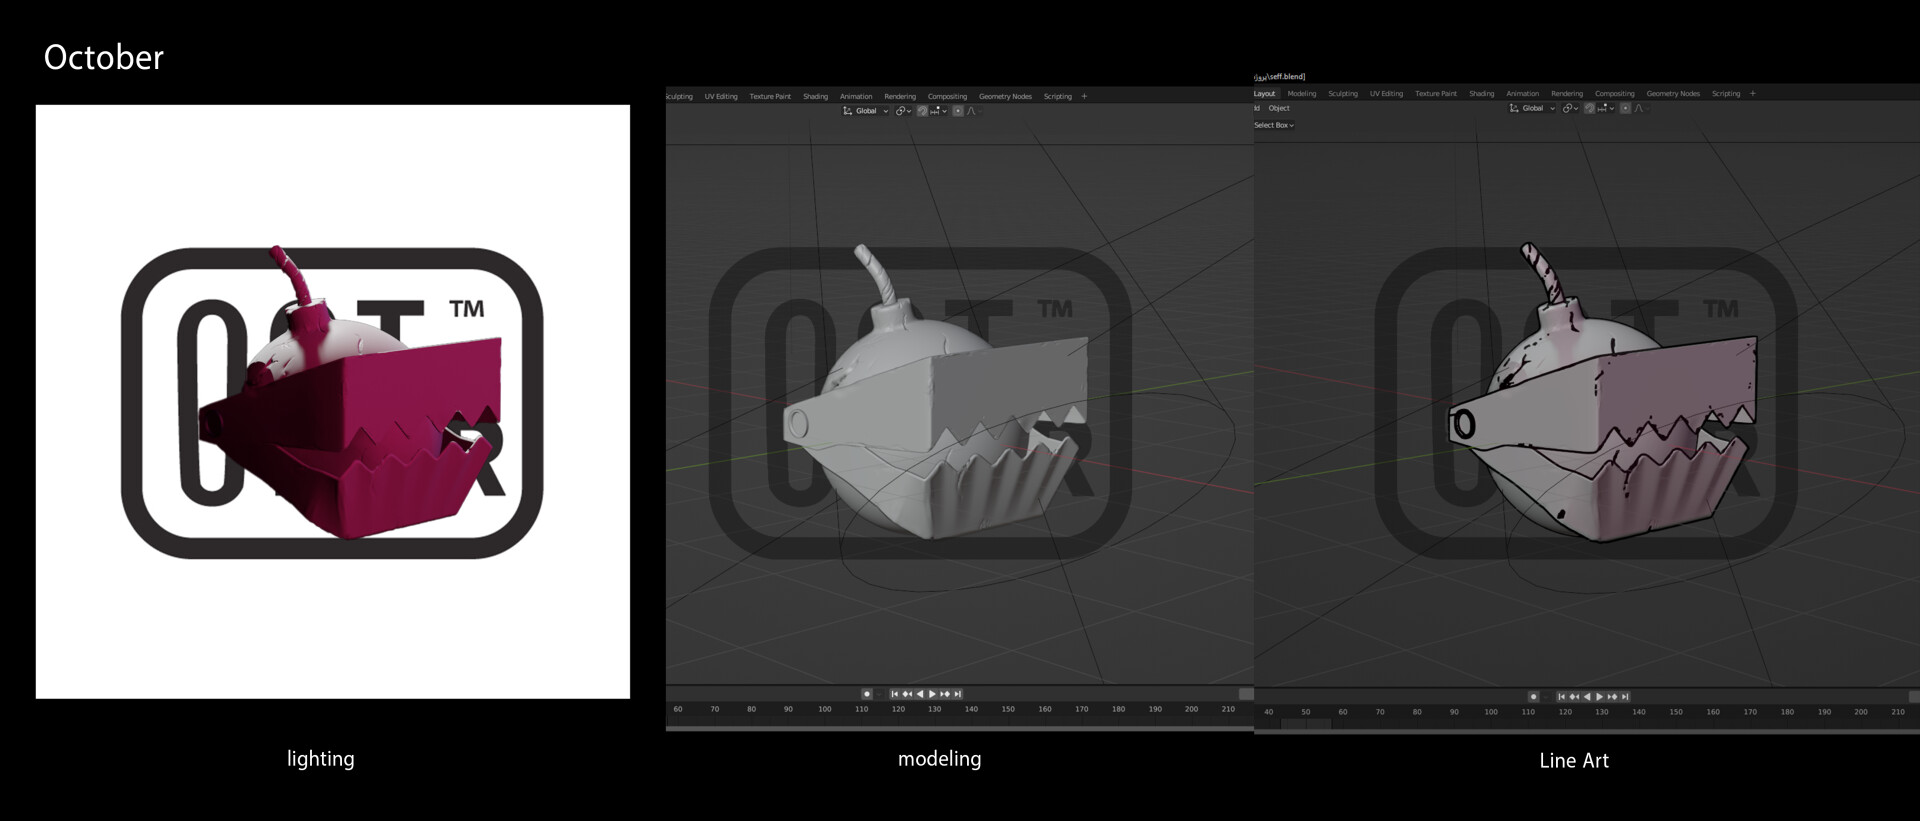Viewport: 1920px width, 821px height.
Task: Add a workspace with plus icon in right window
Action: (1753, 94)
